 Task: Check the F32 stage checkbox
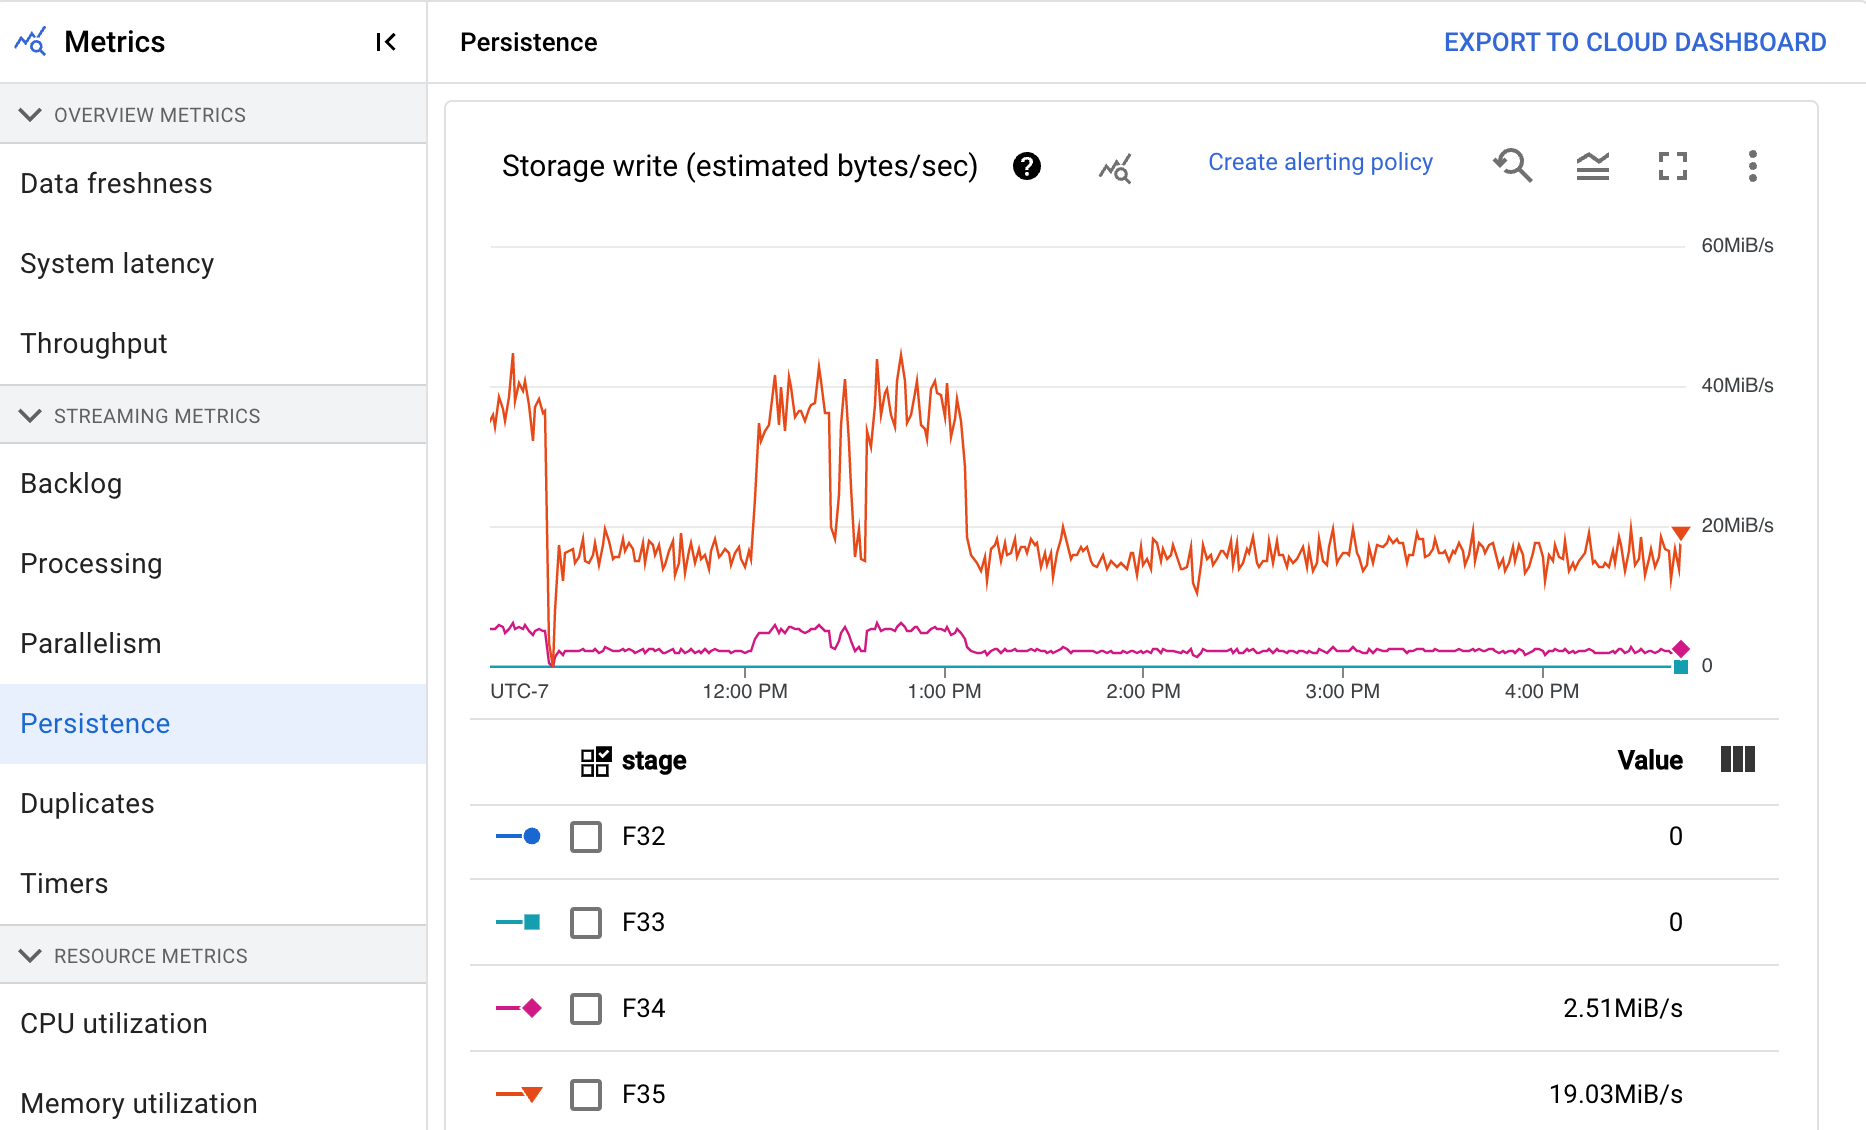(587, 837)
